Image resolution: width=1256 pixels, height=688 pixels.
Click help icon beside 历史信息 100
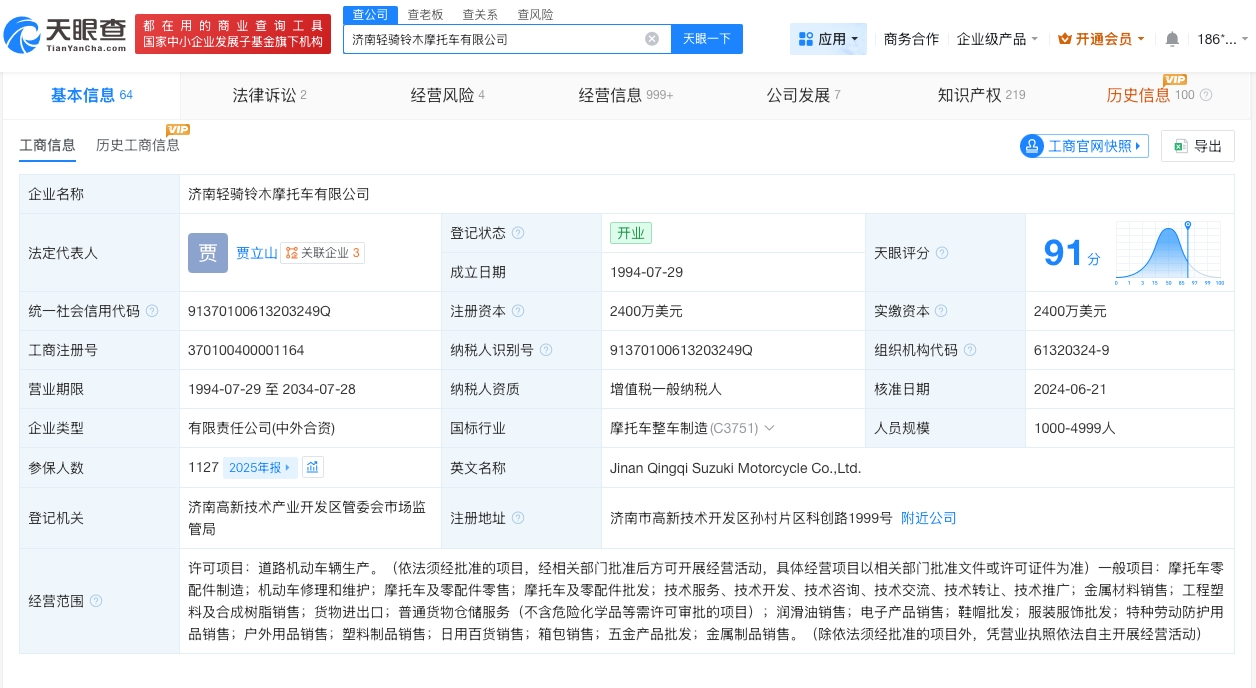1206,95
